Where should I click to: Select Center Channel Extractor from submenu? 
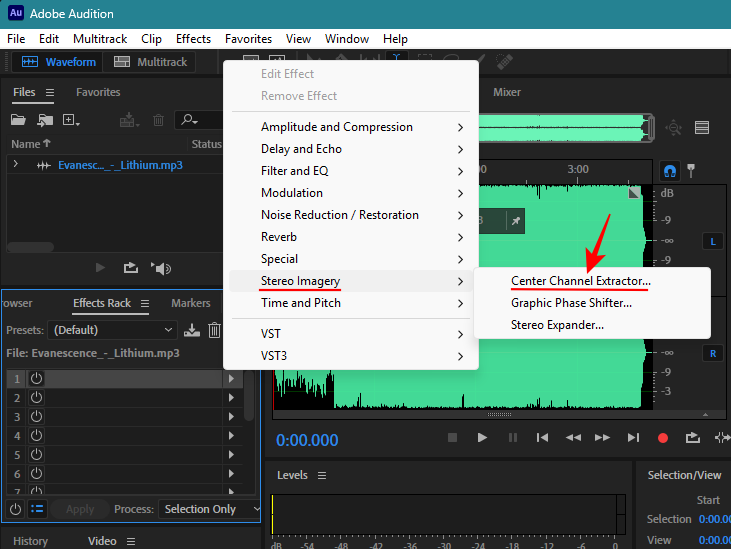pos(580,281)
